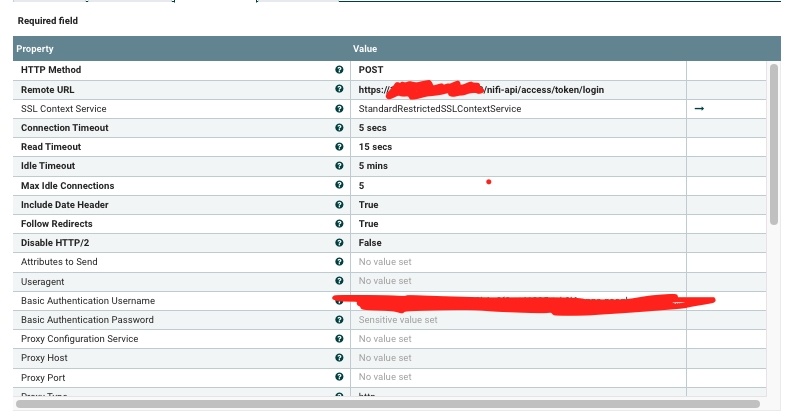Open help icon for Disable HTTP/2
The image size is (792, 419).
[x=339, y=243]
